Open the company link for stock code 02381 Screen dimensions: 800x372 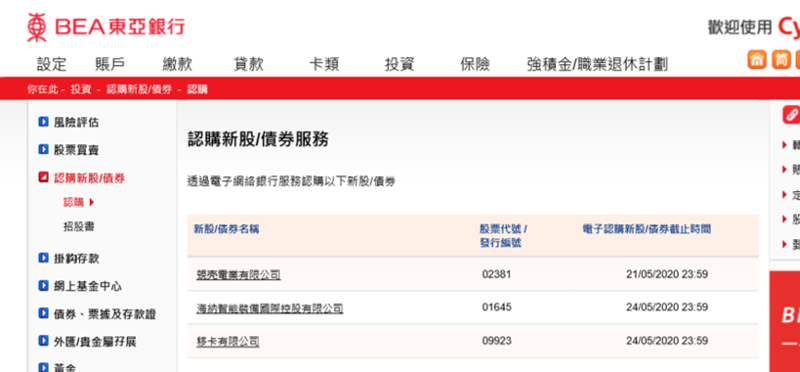(x=239, y=275)
